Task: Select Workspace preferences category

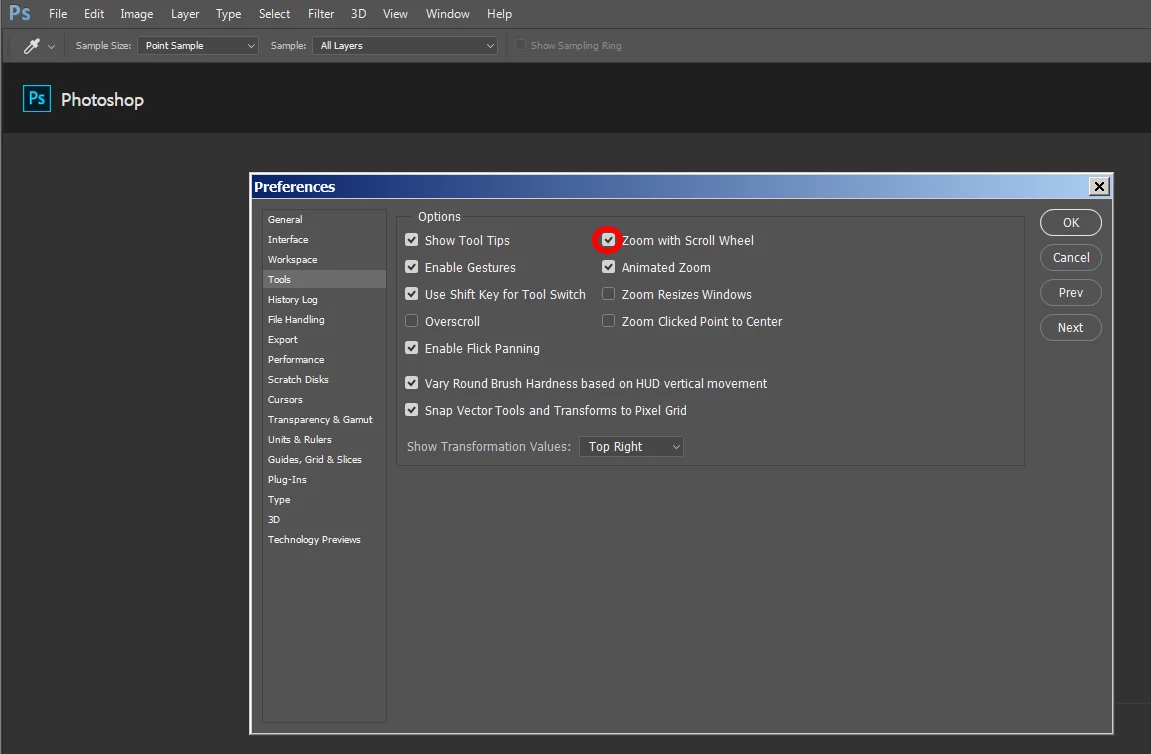Action: 324,259
